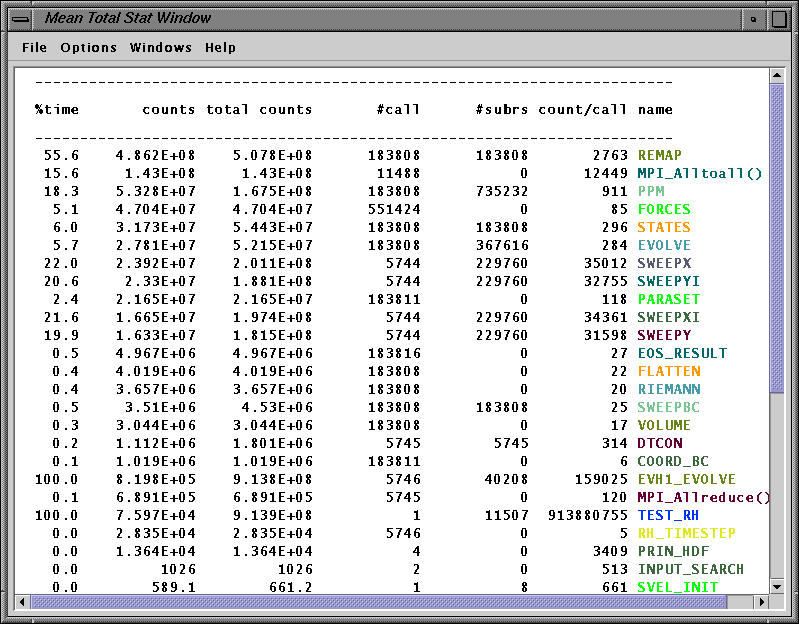The image size is (799, 624).
Task: Click count/call value 159025 for EVH1_EVOLVE
Action: (601, 479)
